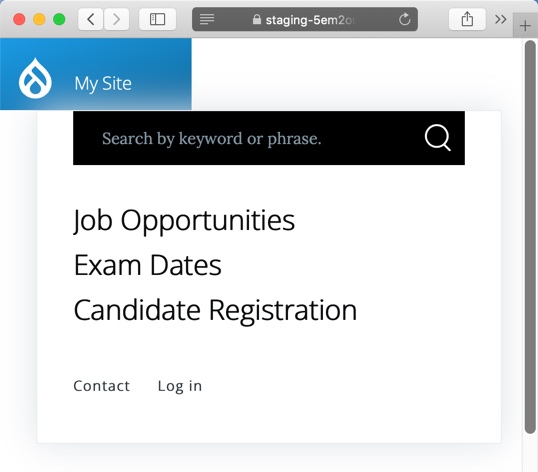Follow the Log in link
This screenshot has width=538, height=472.
180,387
